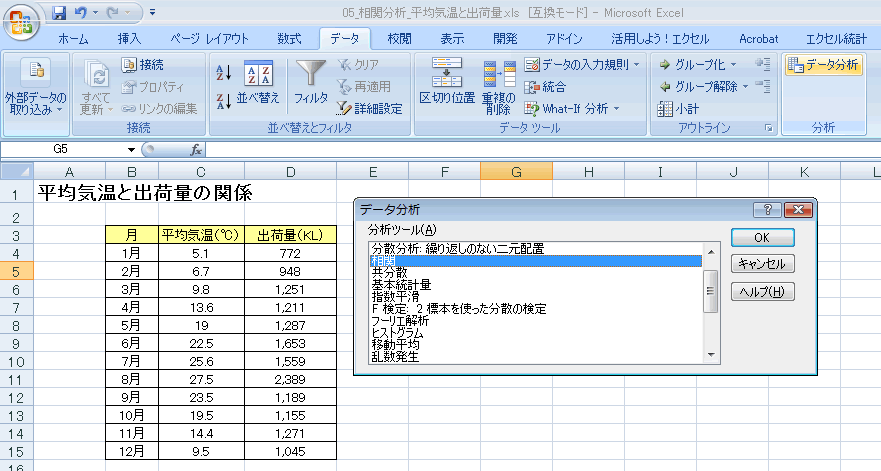Switch to the 数式 ribbon tab
This screenshot has height=471, width=881.
point(289,39)
